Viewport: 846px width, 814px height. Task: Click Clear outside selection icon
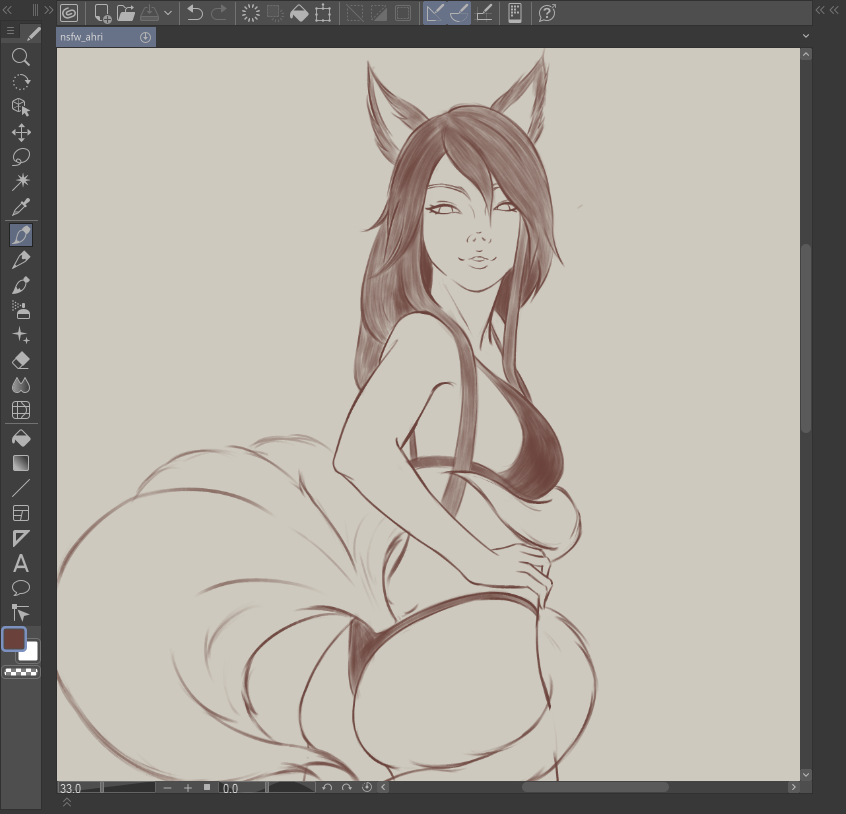[x=275, y=13]
